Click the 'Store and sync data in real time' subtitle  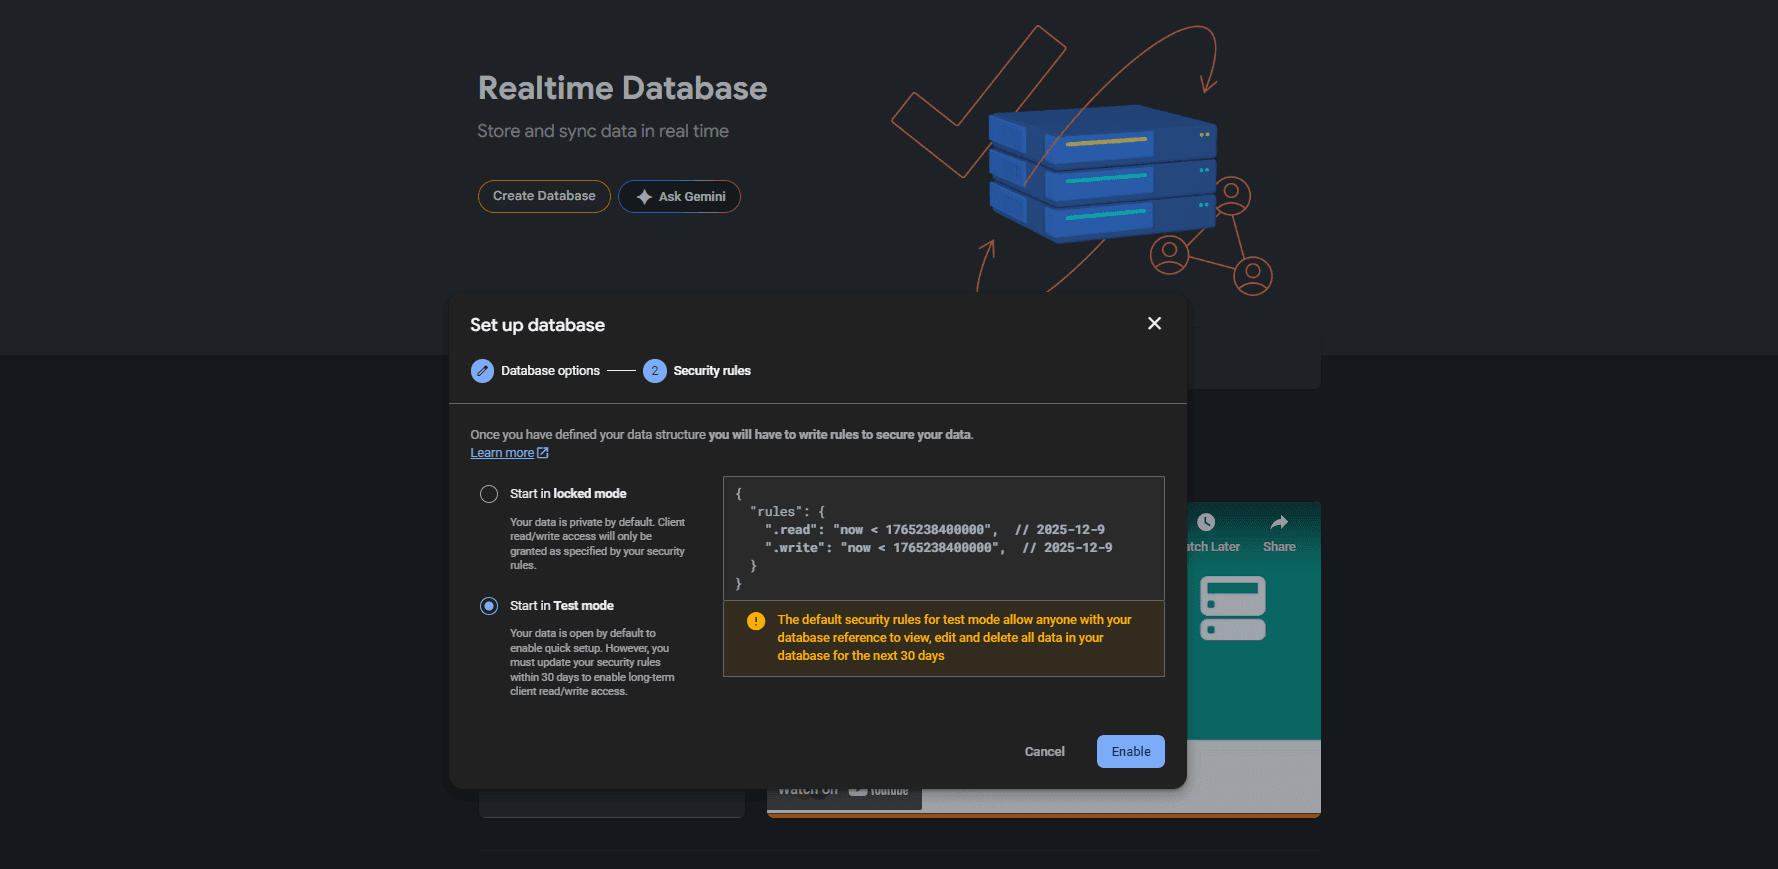603,131
